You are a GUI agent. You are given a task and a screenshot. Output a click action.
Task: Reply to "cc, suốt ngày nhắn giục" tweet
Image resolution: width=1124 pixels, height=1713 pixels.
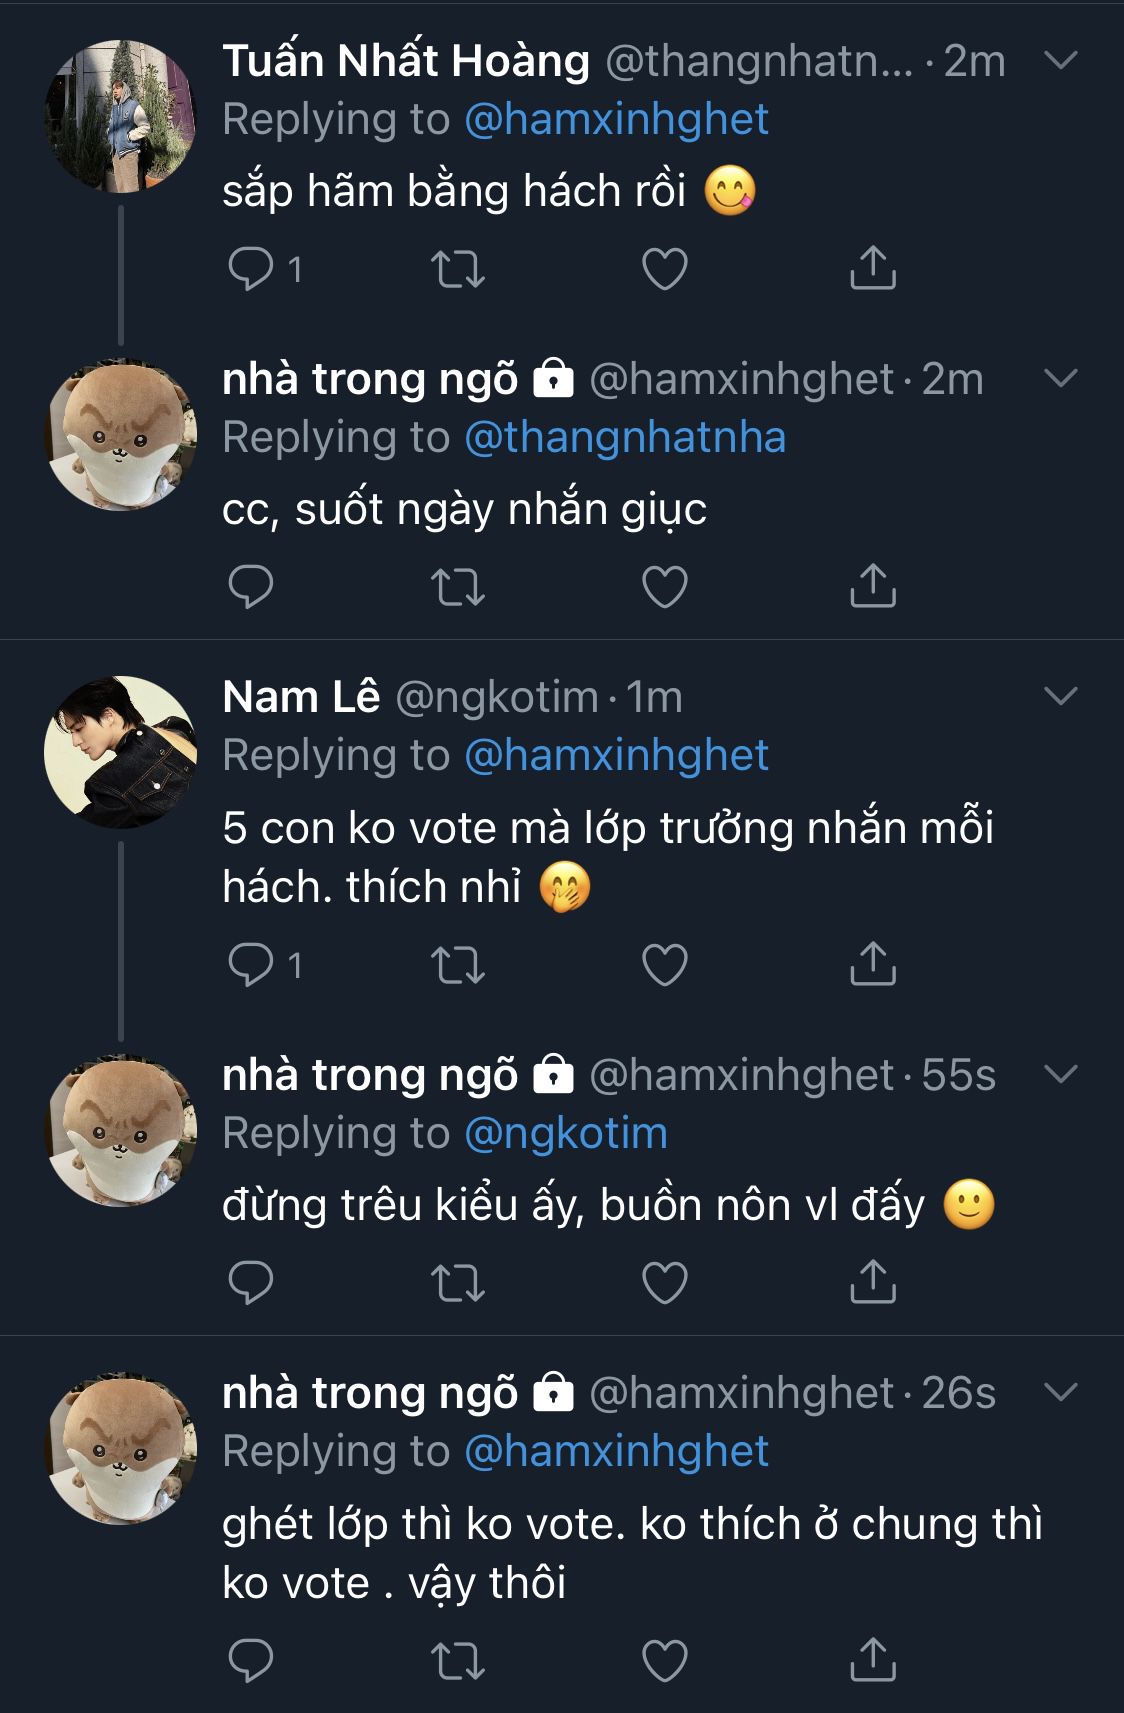pyautogui.click(x=250, y=586)
